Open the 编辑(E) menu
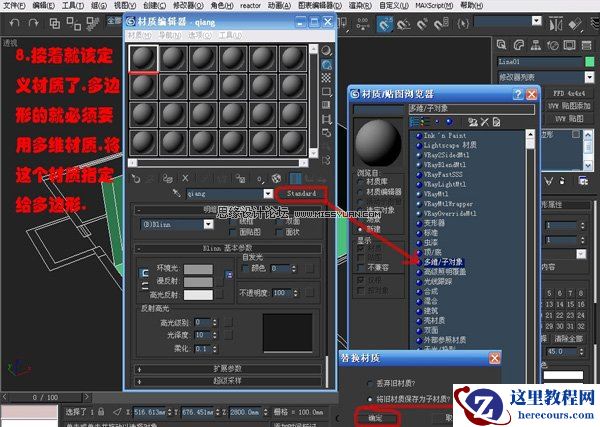Screen dimensions: 600x427 (x=44, y=5)
